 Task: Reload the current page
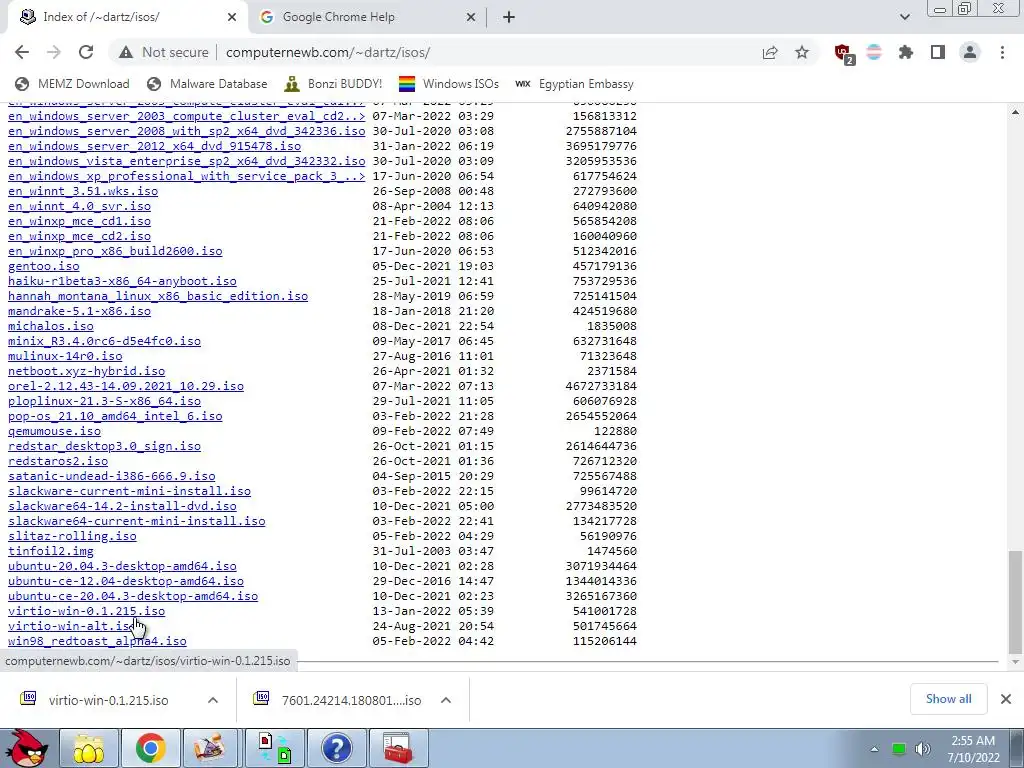pos(86,52)
